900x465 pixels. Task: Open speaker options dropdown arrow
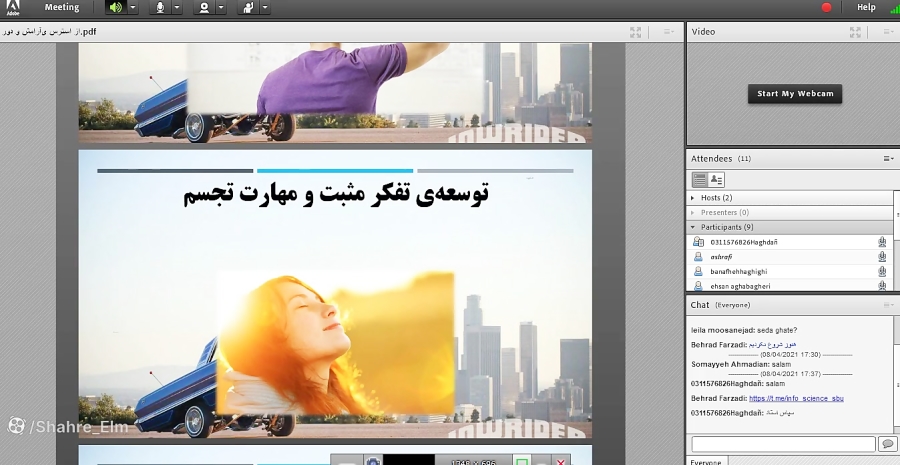coord(133,7)
